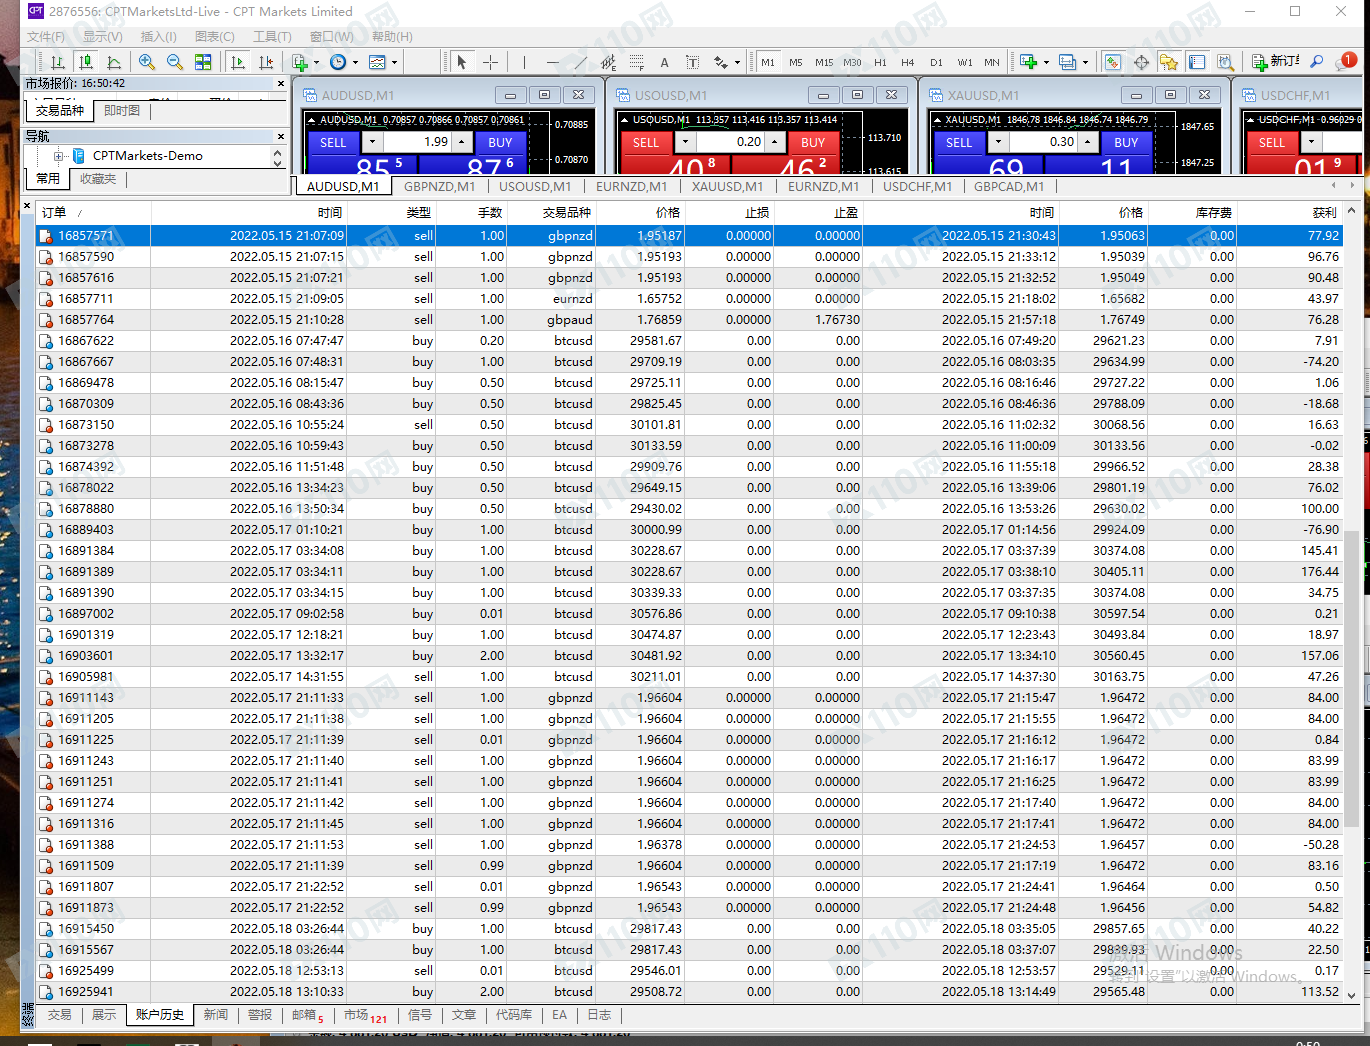
Task: Open the 图表(C) menu
Action: (x=214, y=37)
